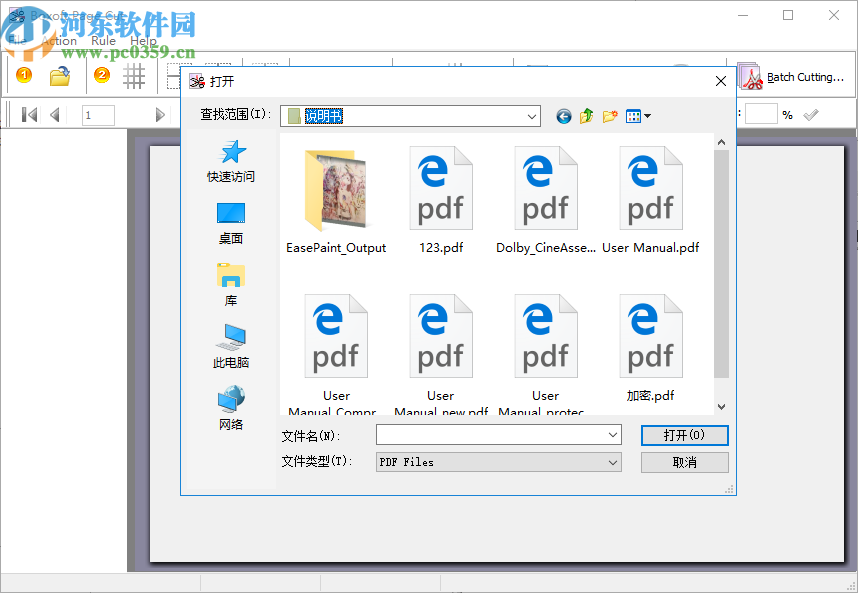Go to next page with the arrow icon
This screenshot has width=858, height=593.
coord(160,114)
